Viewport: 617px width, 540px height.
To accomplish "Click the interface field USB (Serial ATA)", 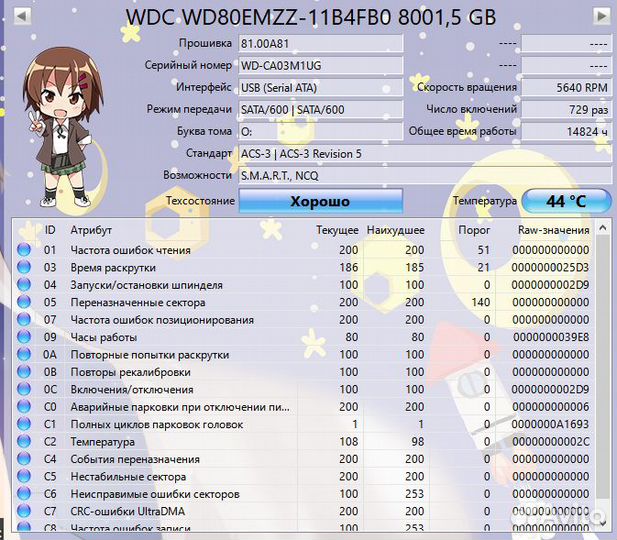I will click(321, 87).
